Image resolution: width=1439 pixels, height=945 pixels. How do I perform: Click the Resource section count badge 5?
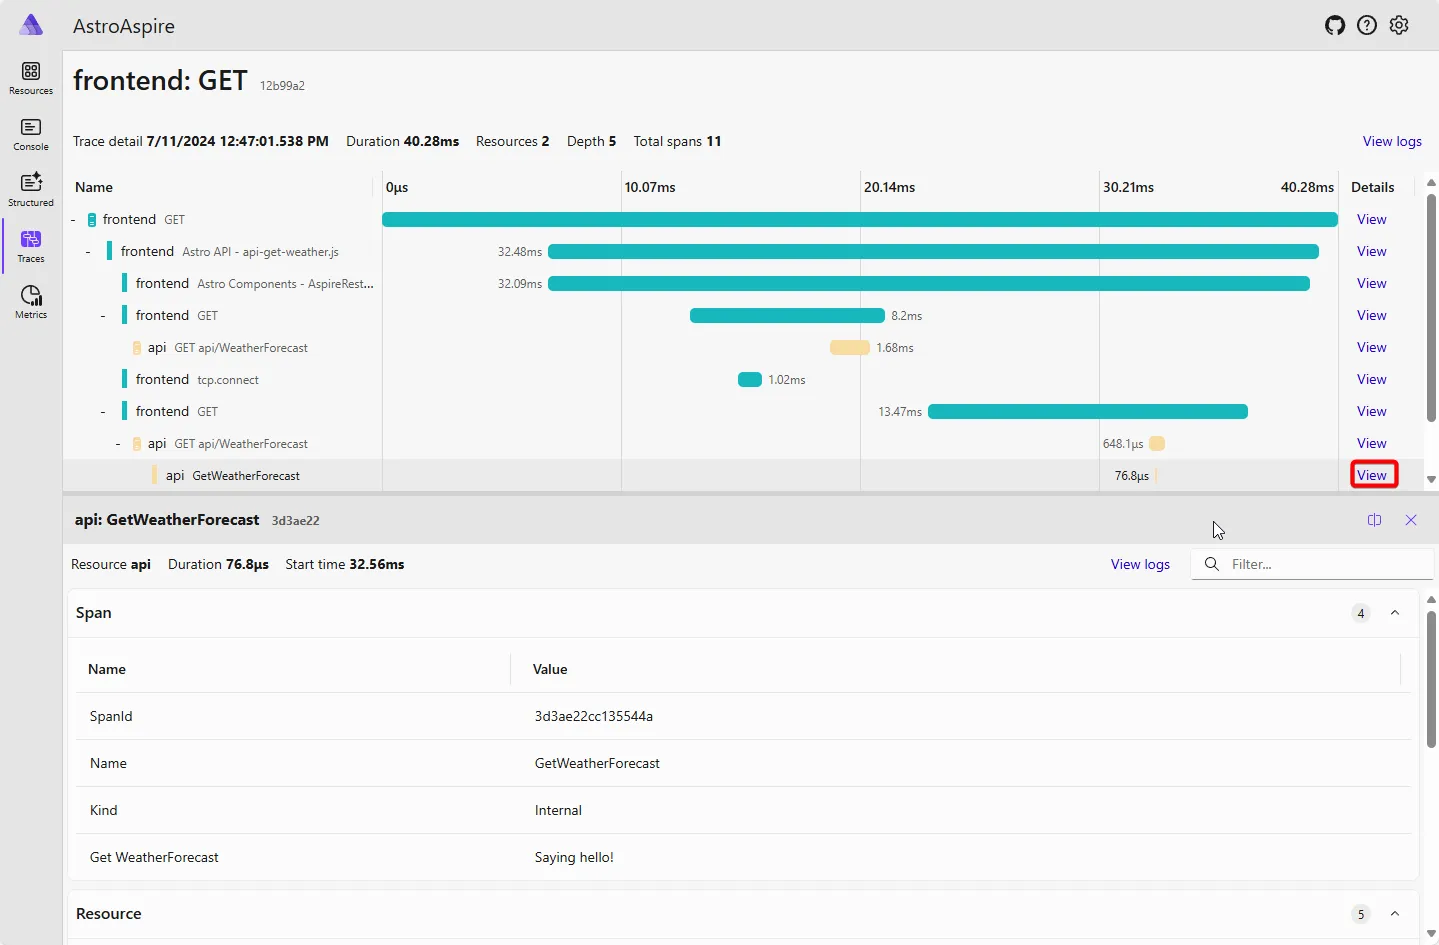(x=1361, y=914)
